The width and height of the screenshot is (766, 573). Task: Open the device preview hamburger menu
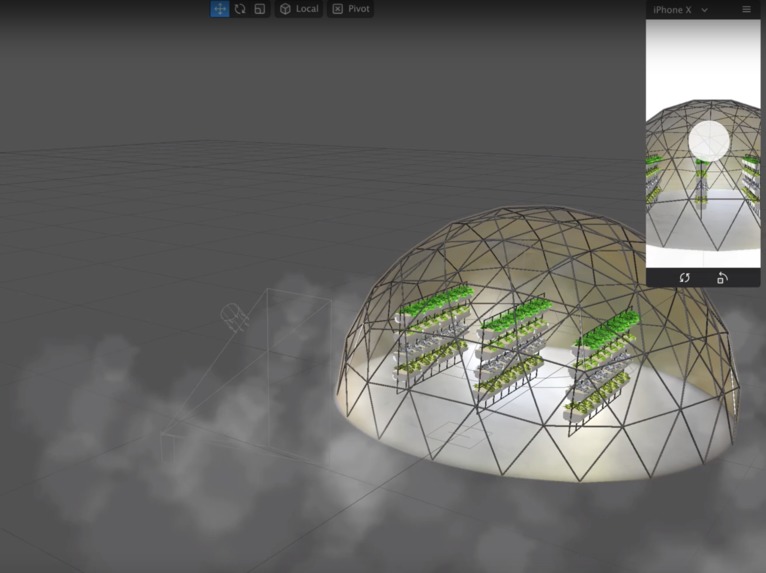pyautogui.click(x=746, y=9)
